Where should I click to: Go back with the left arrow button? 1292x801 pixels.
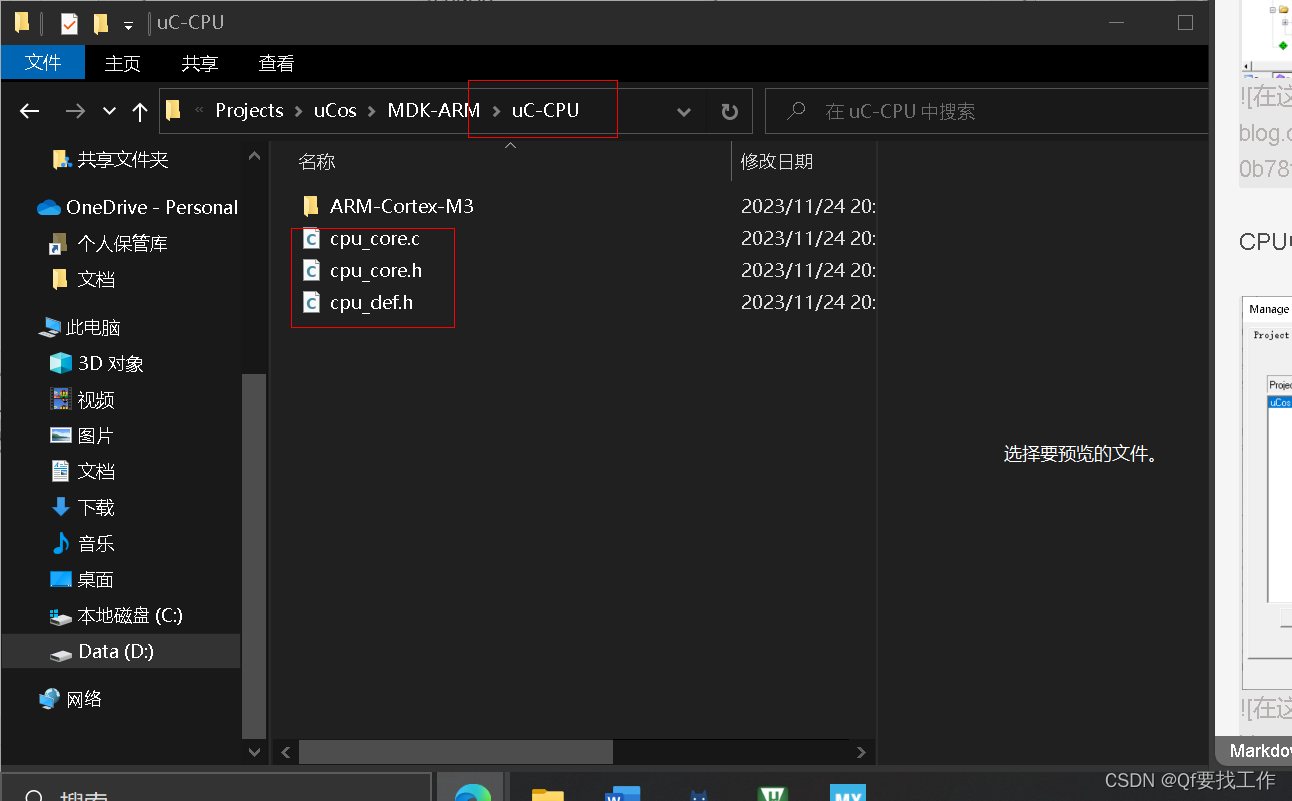click(x=30, y=111)
